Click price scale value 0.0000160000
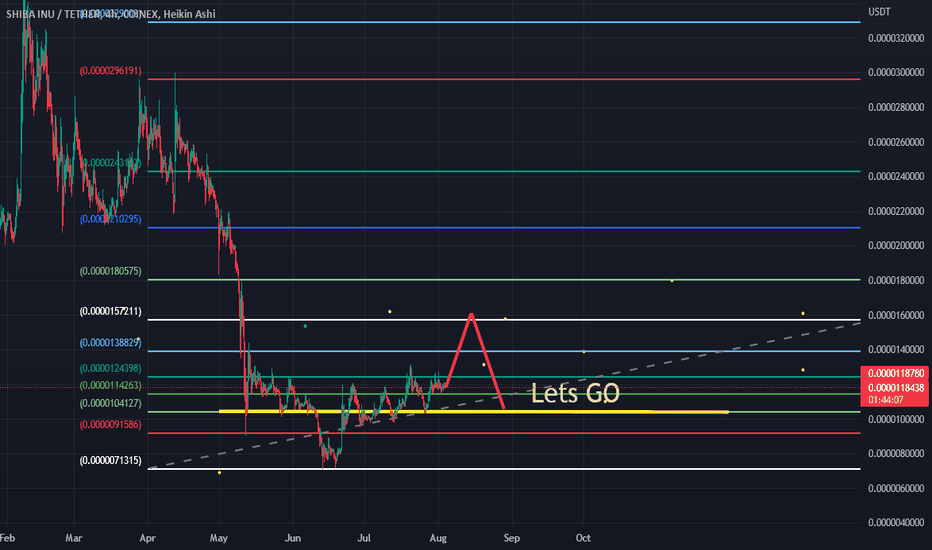 tap(896, 315)
